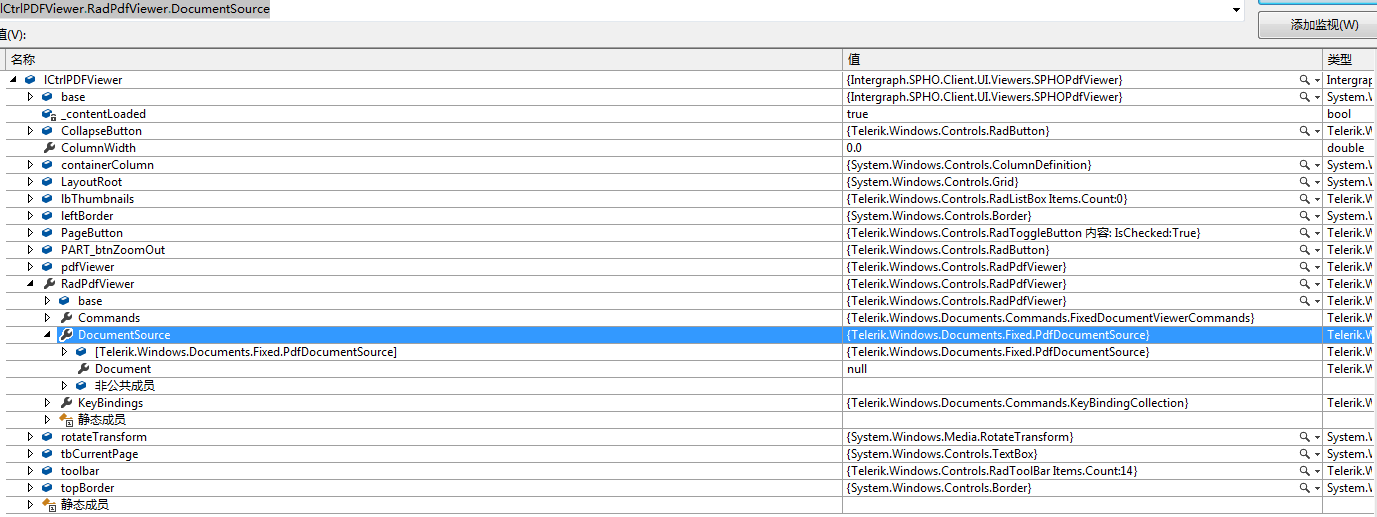Click the locked field icon beside _contentLoaded
The height and width of the screenshot is (517, 1377).
[x=49, y=114]
